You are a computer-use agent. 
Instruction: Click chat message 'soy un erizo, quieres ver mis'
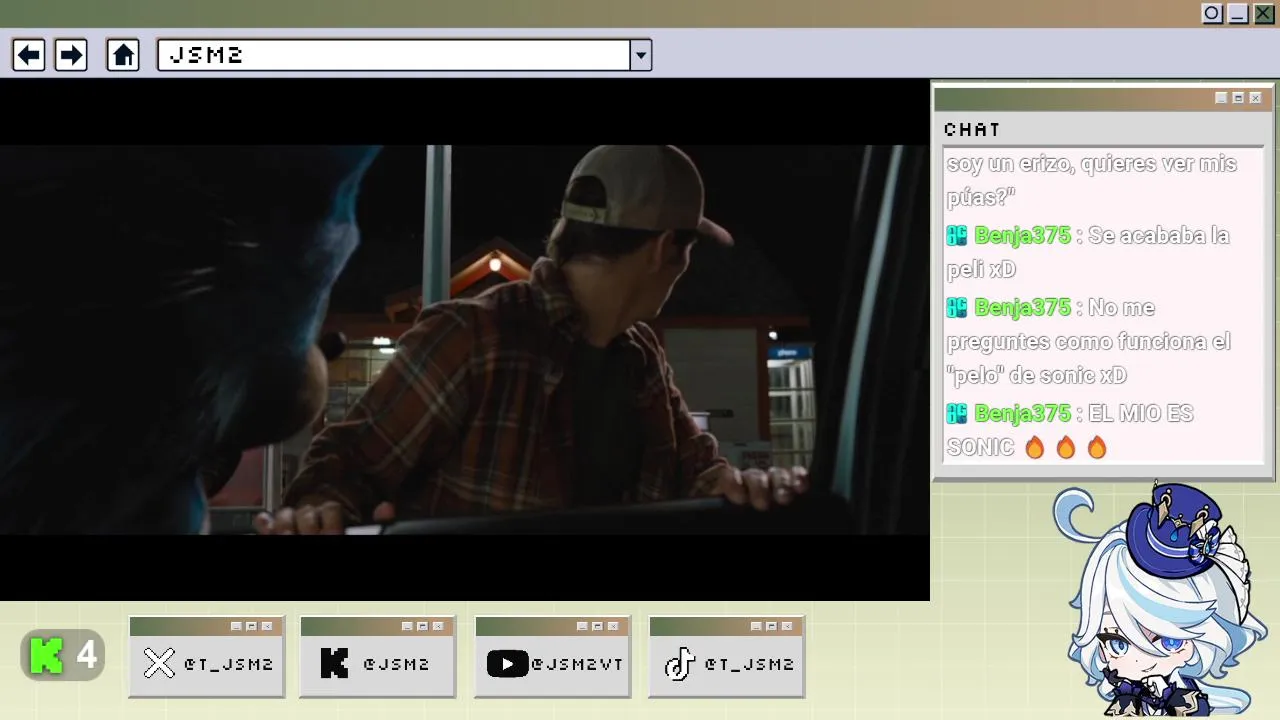coord(1092,164)
